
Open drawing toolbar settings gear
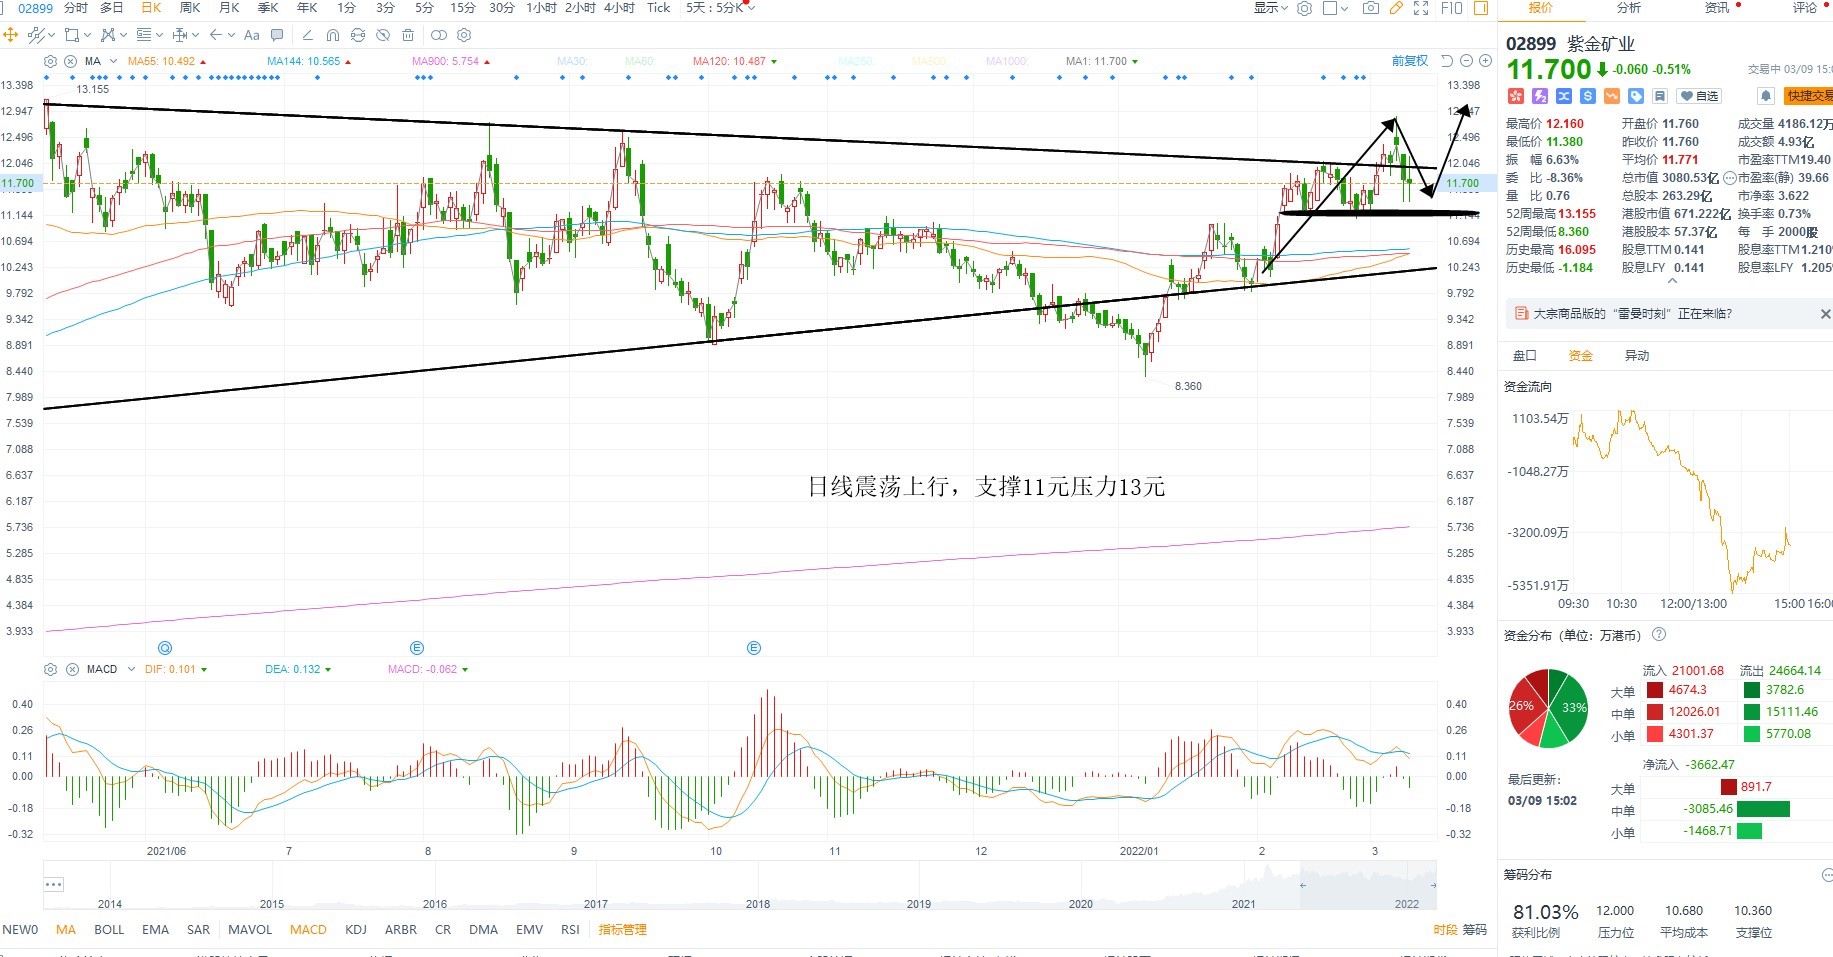tap(464, 35)
